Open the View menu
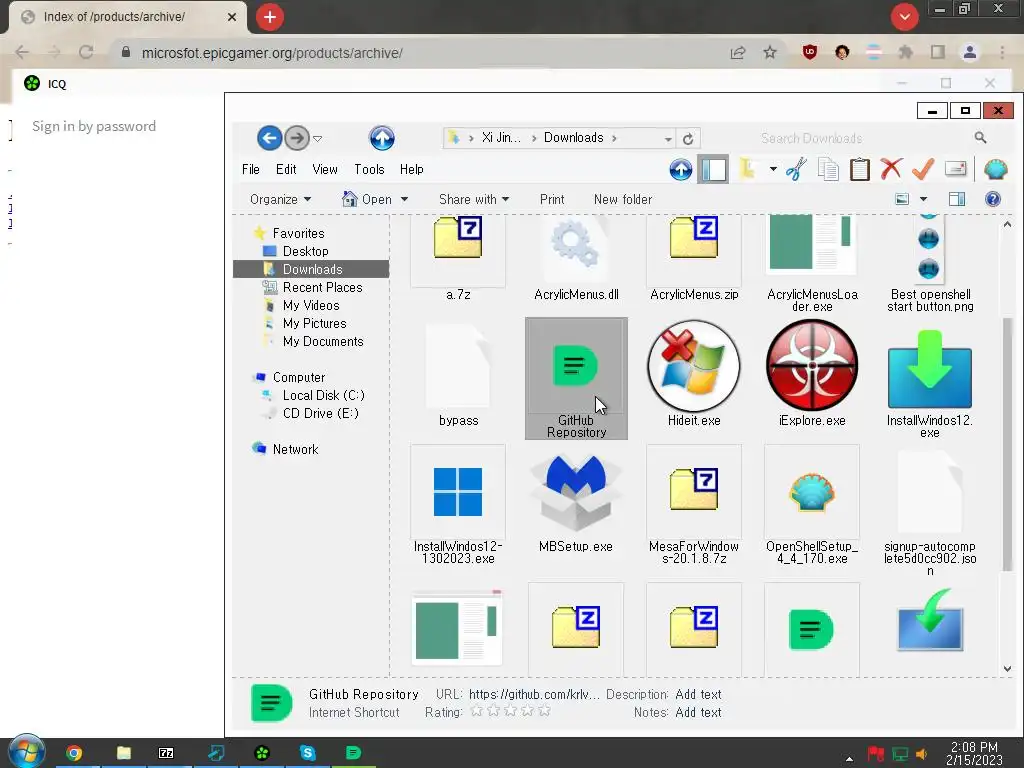 click(x=325, y=169)
